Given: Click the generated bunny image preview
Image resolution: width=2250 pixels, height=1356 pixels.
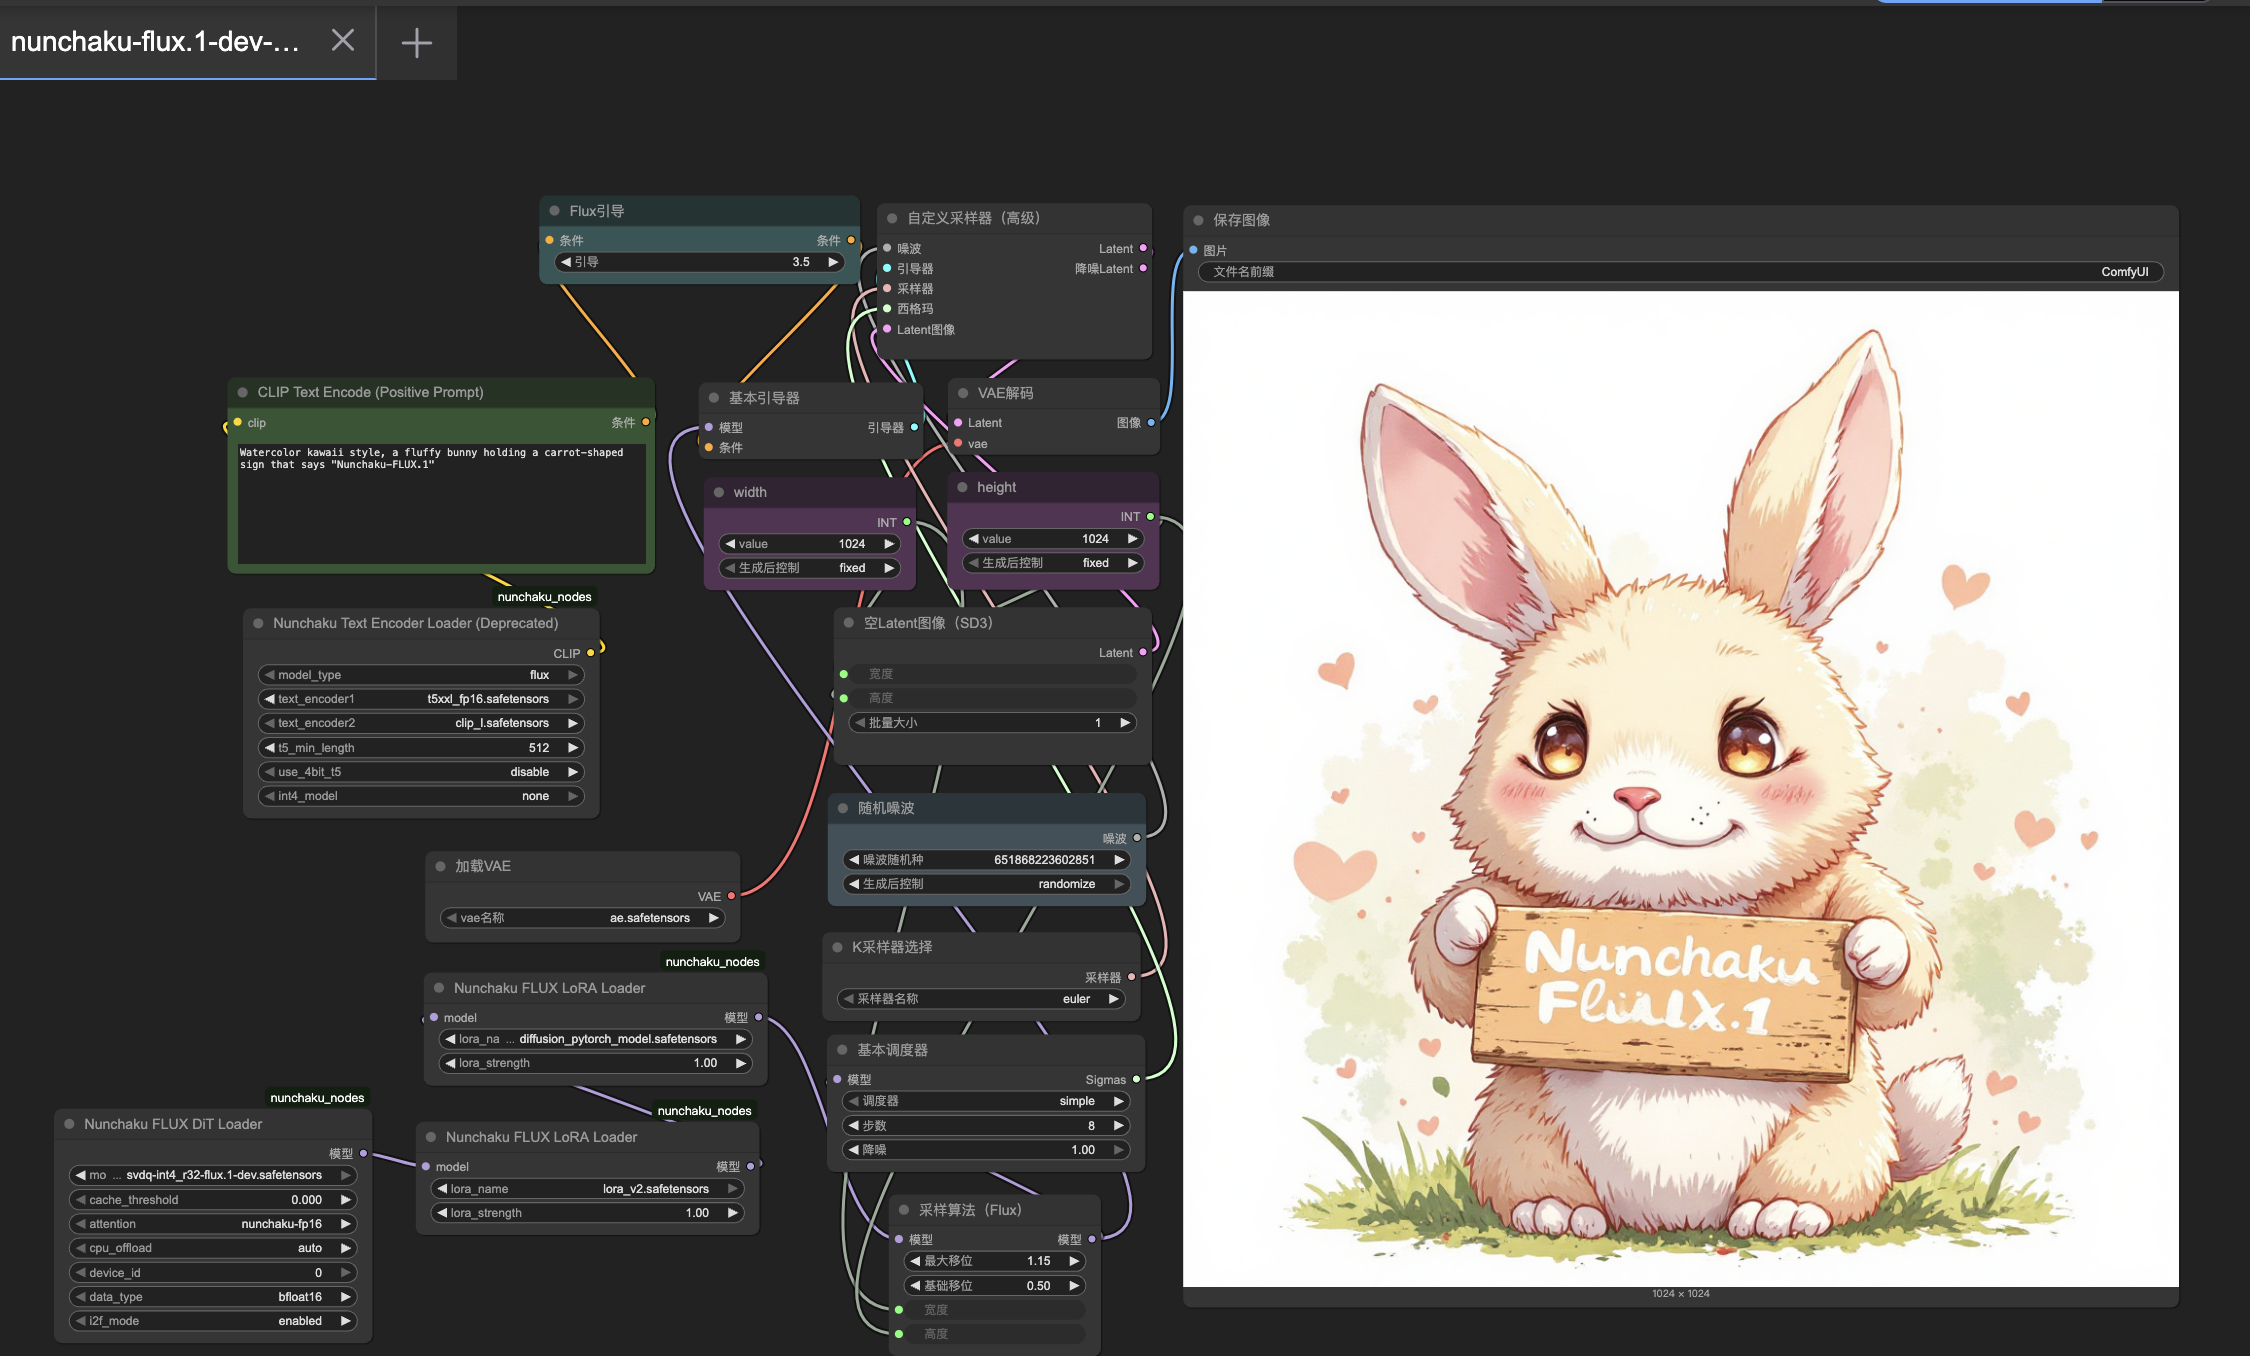Looking at the screenshot, I should (1680, 788).
